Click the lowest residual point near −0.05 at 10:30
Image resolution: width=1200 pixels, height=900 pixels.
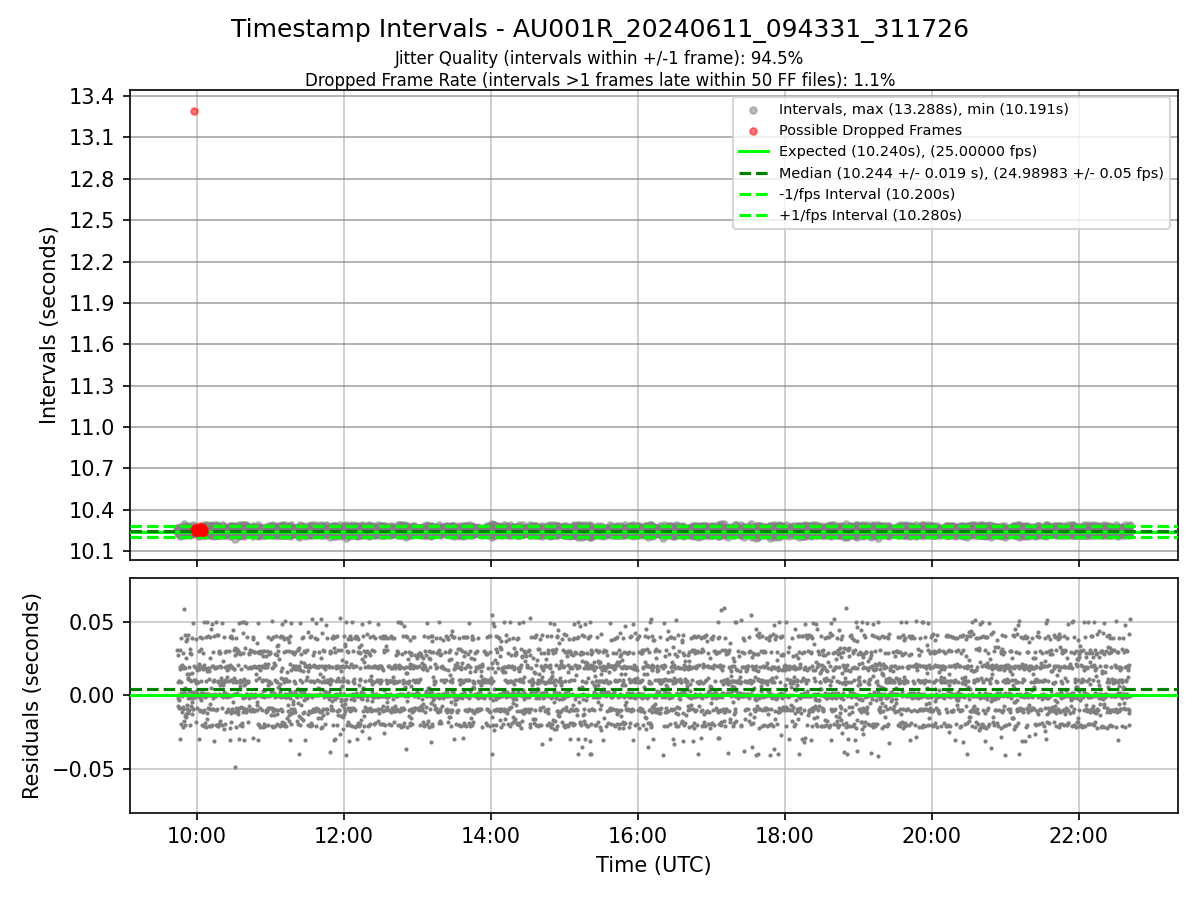236,767
